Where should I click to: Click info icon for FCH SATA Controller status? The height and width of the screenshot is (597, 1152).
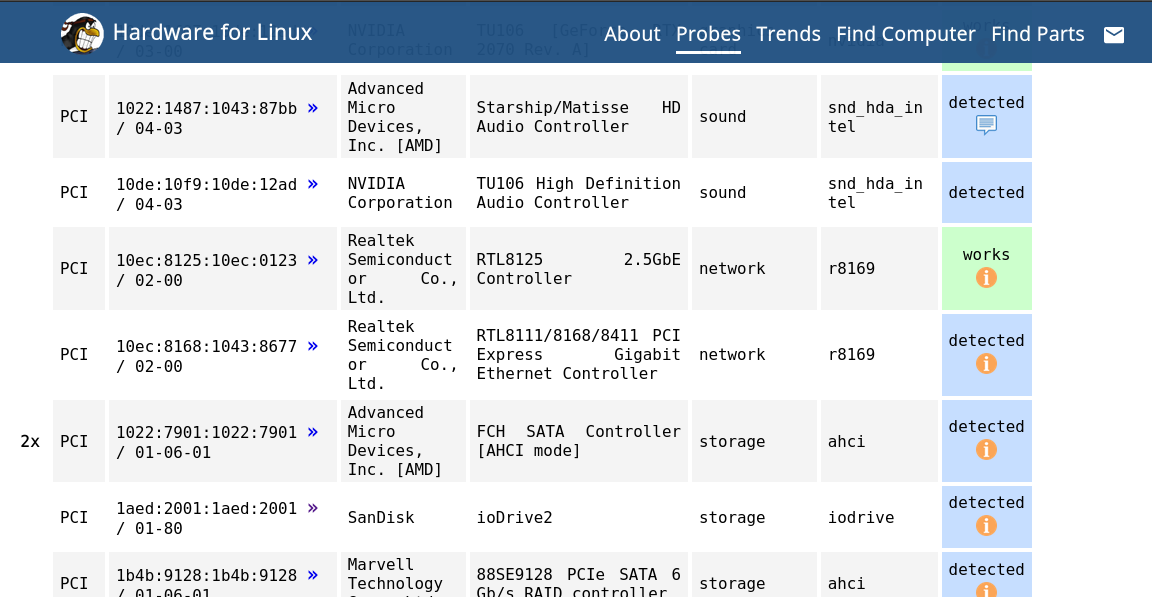[986, 449]
